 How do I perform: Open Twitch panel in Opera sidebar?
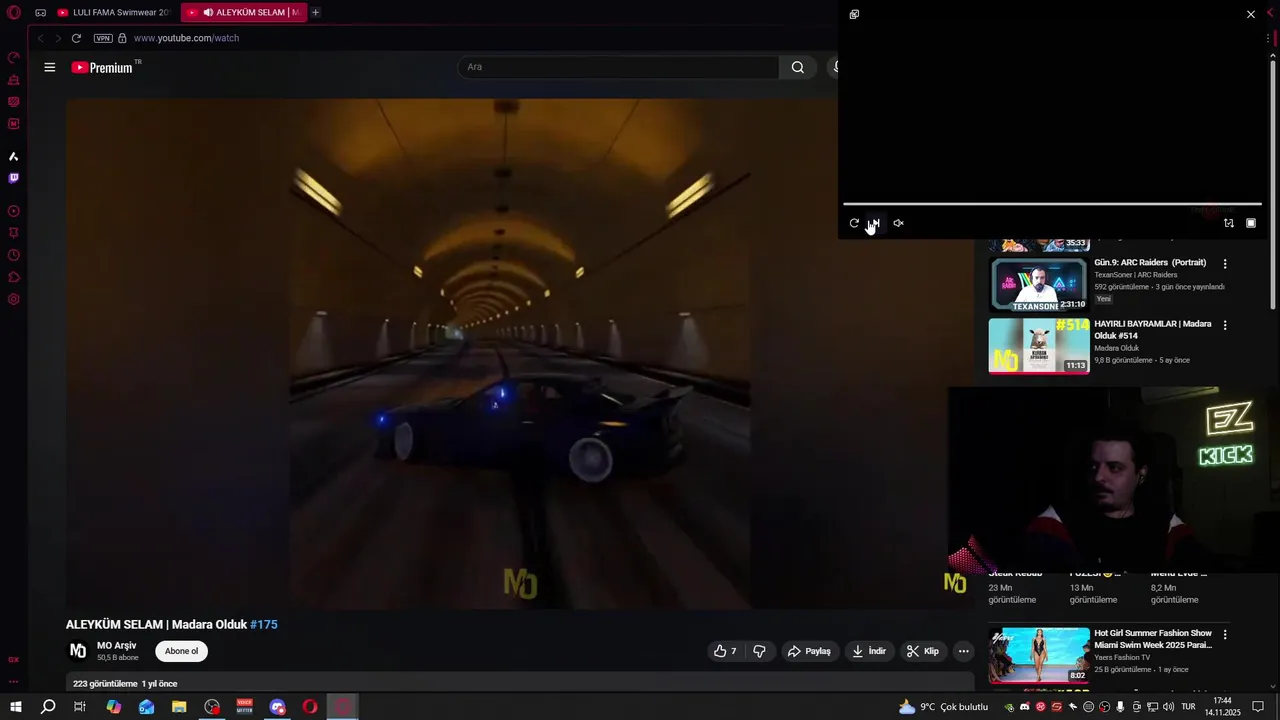coord(14,178)
